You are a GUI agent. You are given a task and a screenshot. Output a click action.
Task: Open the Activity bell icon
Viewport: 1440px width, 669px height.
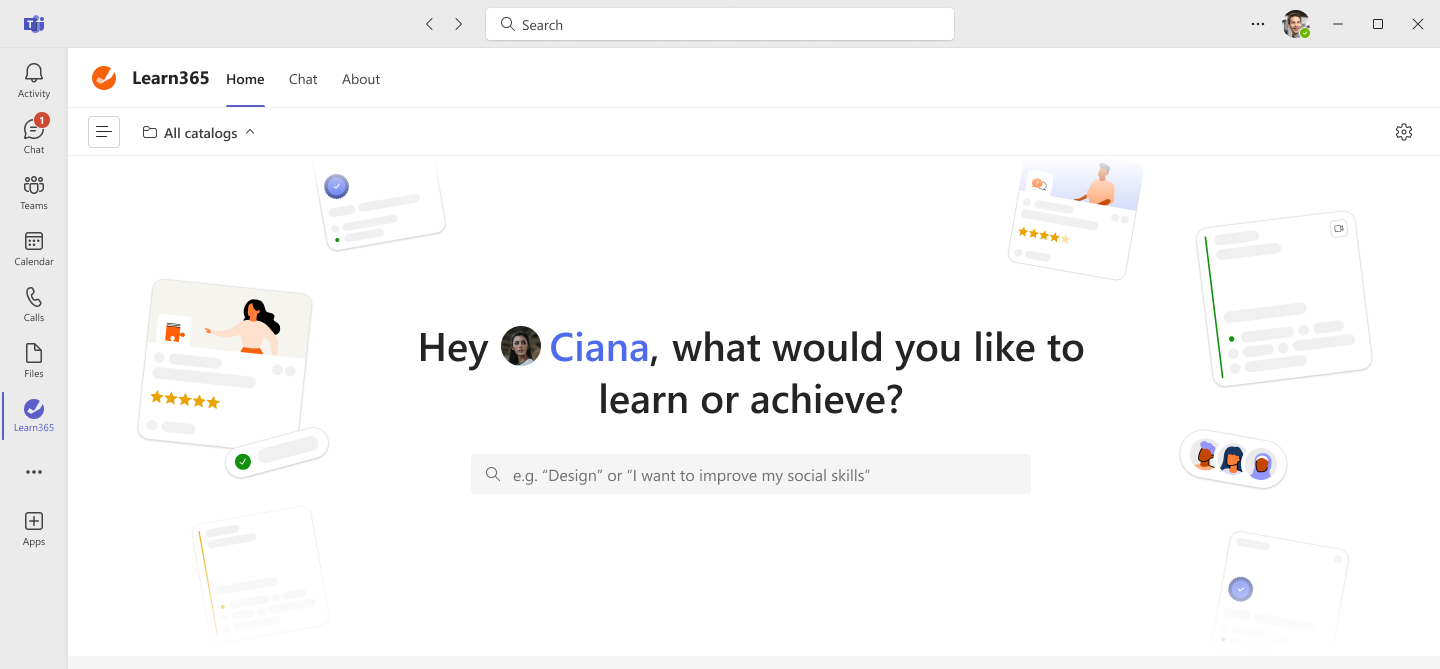click(34, 80)
